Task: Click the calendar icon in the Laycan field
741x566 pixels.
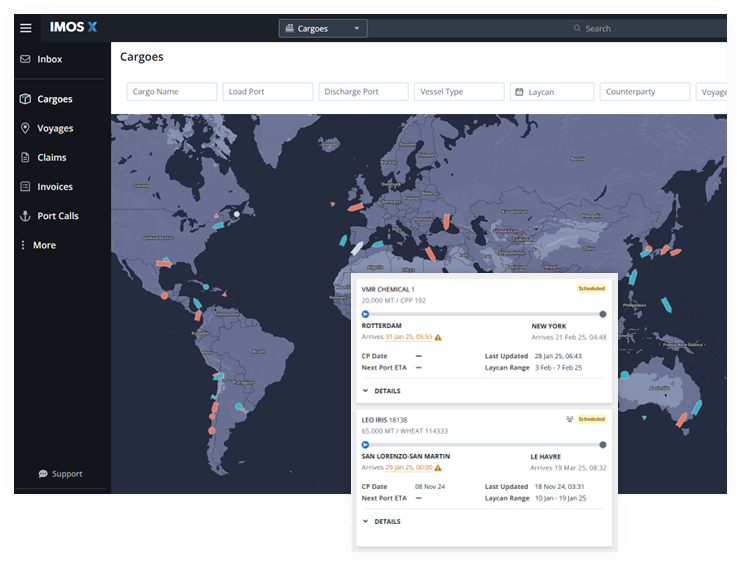Action: pyautogui.click(x=519, y=92)
